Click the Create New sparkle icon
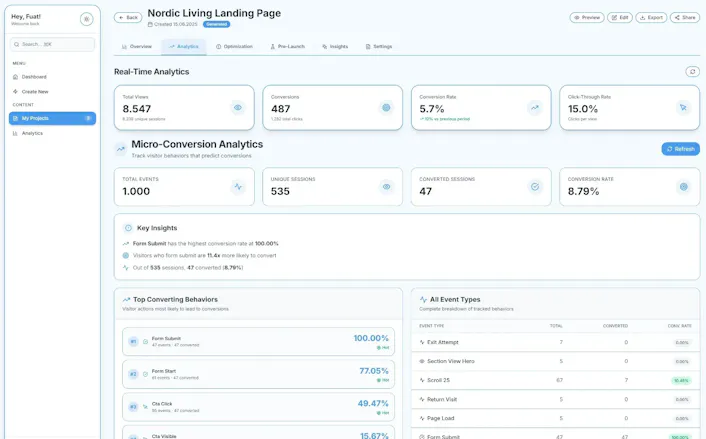706x439 pixels. tap(15, 91)
